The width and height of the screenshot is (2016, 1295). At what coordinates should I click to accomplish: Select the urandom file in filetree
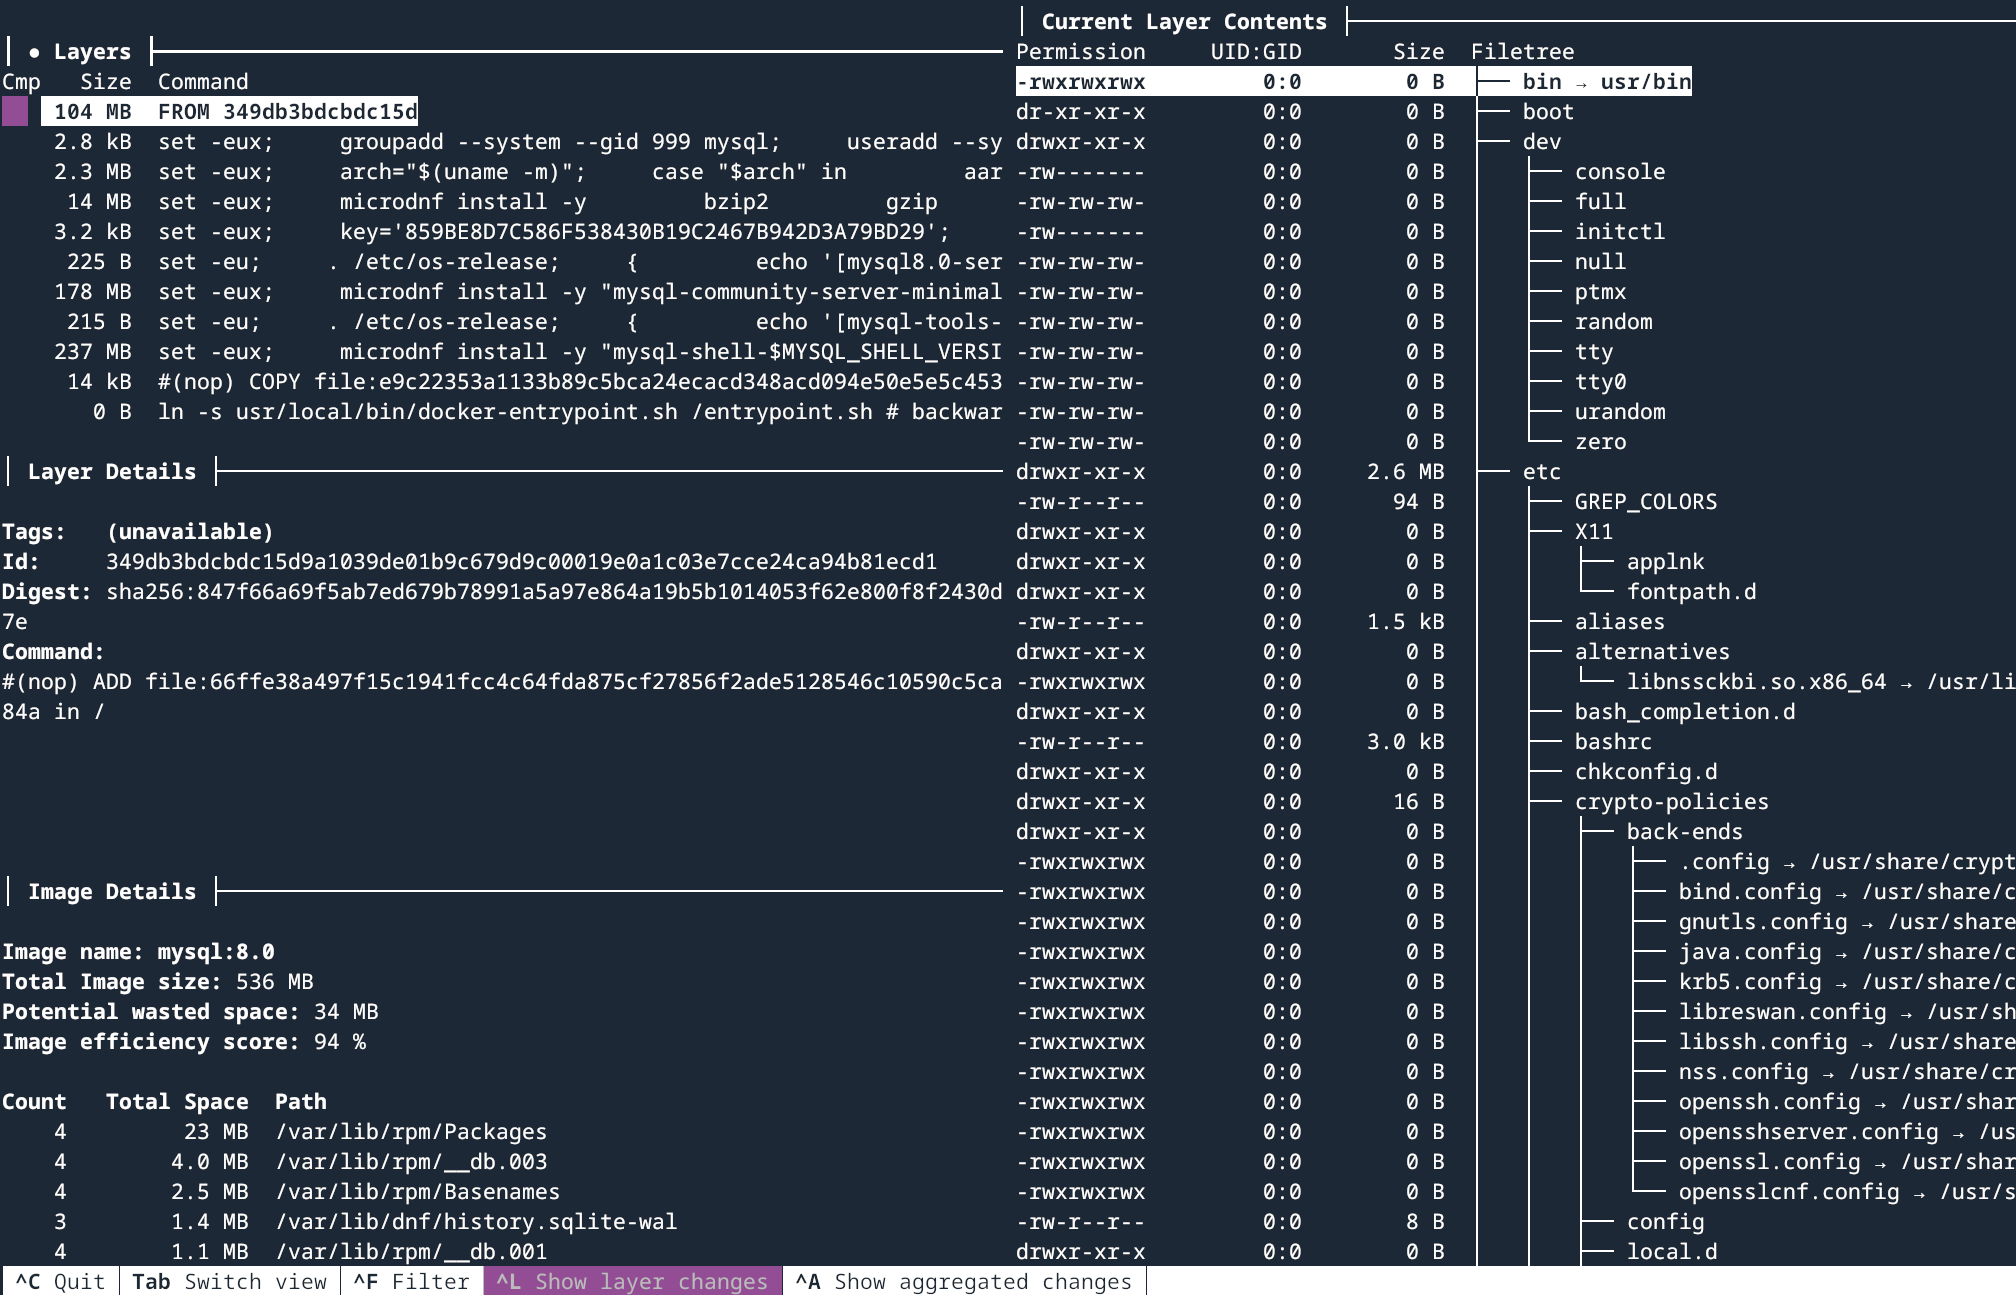[x=1620, y=412]
